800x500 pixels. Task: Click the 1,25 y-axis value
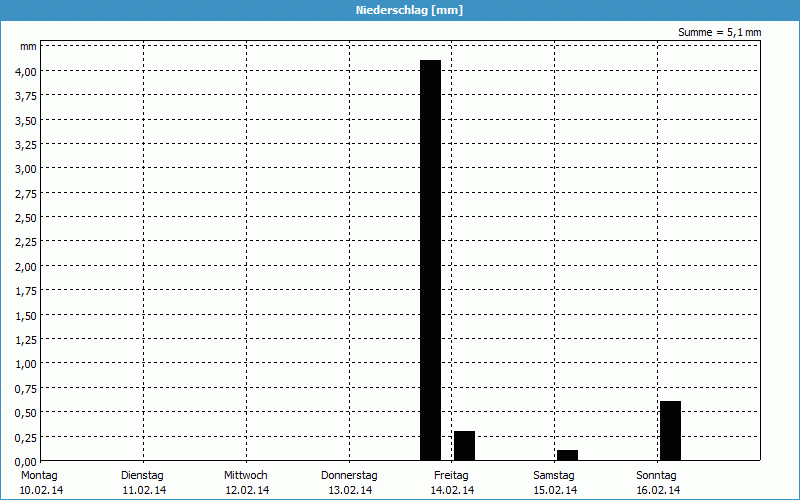[x=26, y=340]
